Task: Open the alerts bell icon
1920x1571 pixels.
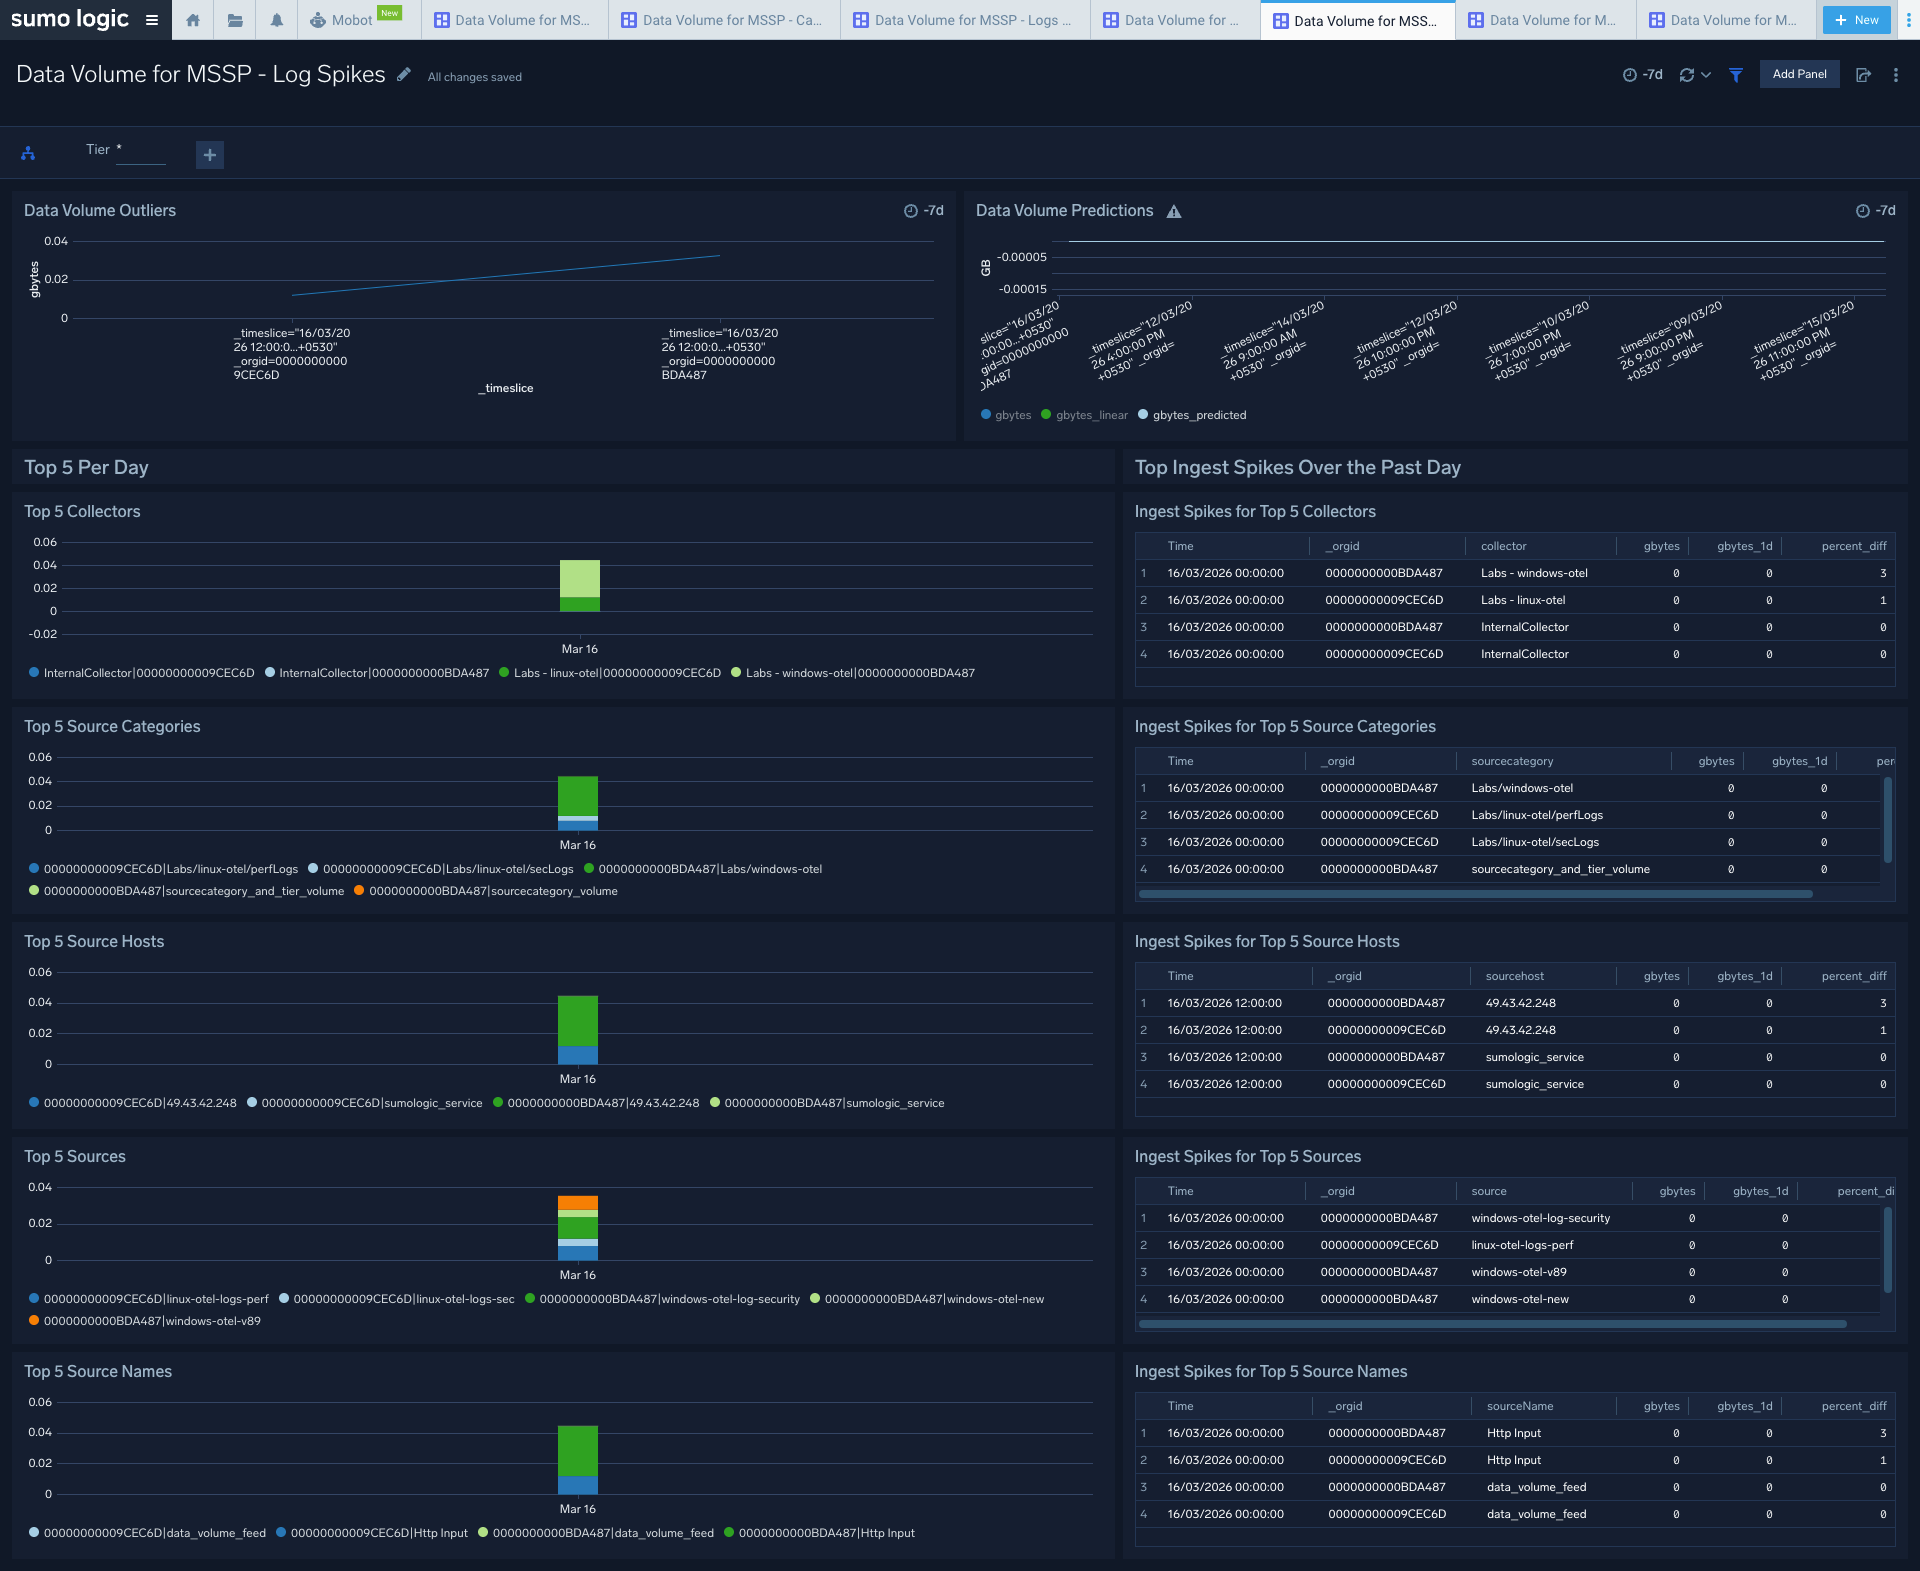Action: pos(277,20)
